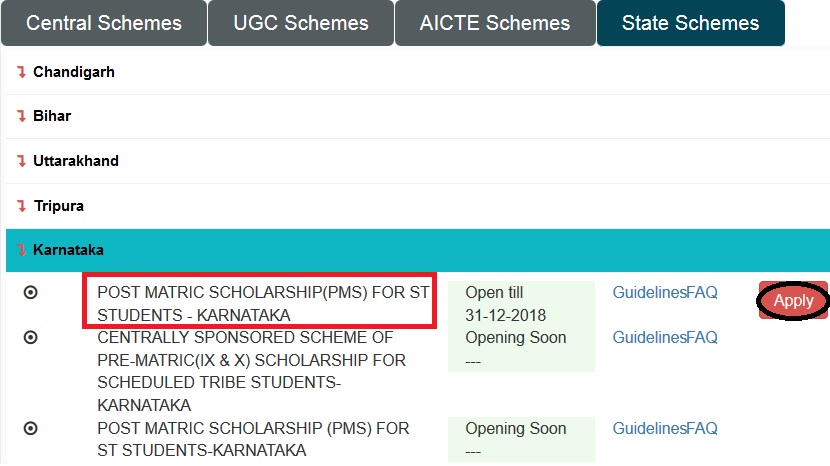The width and height of the screenshot is (830, 466).
Task: Expand the Bihar state section
Action: (52, 116)
